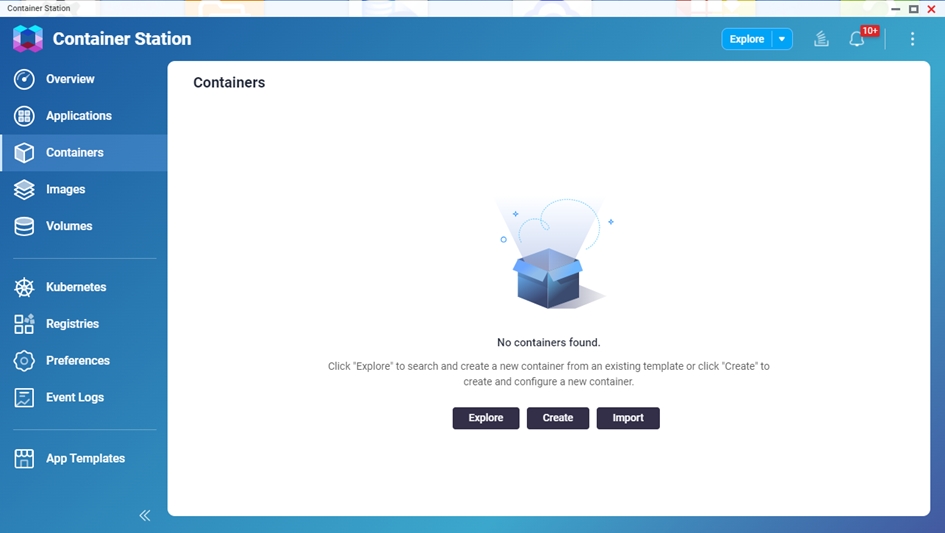Expand the Explore dropdown arrow in header
Screen dimensions: 945x533
[x=782, y=39]
